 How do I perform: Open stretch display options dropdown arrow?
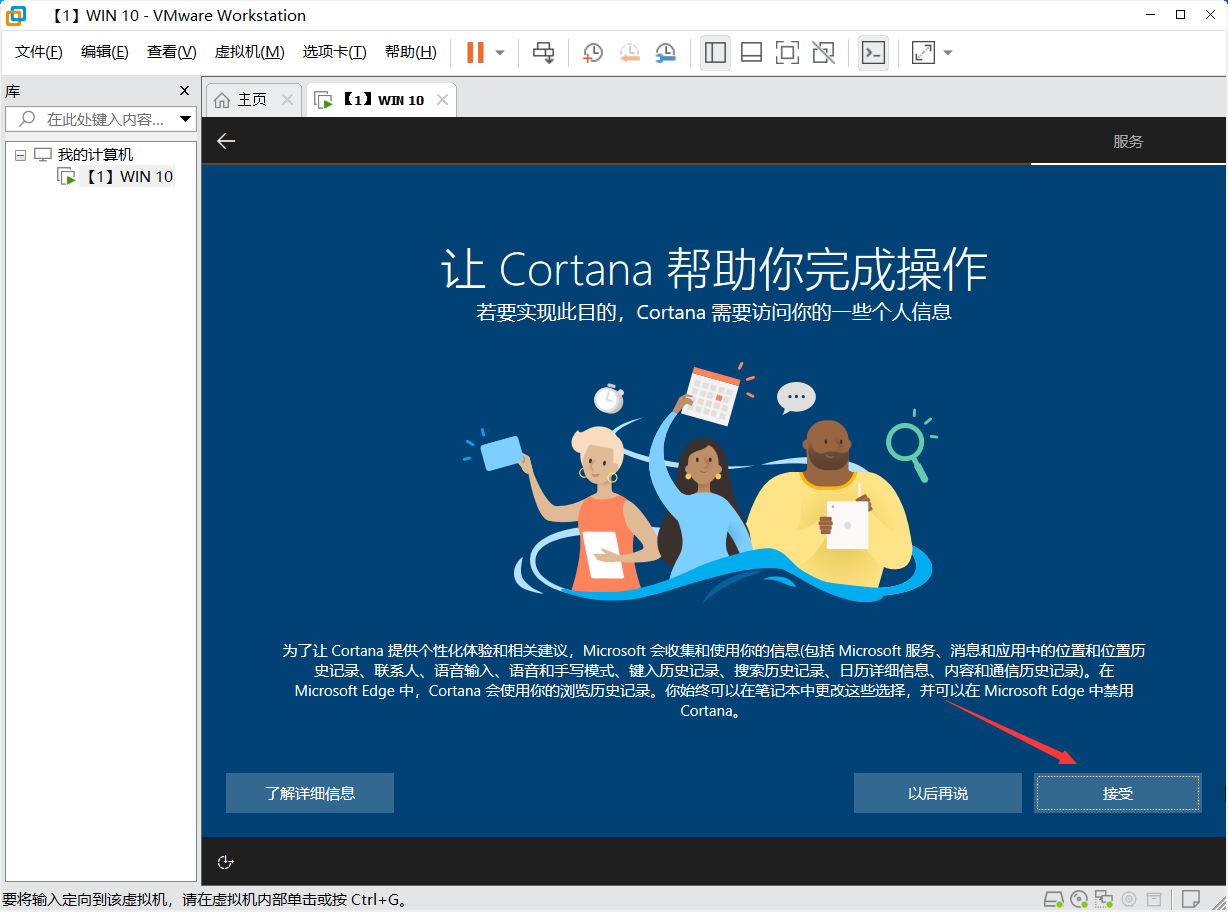point(948,52)
